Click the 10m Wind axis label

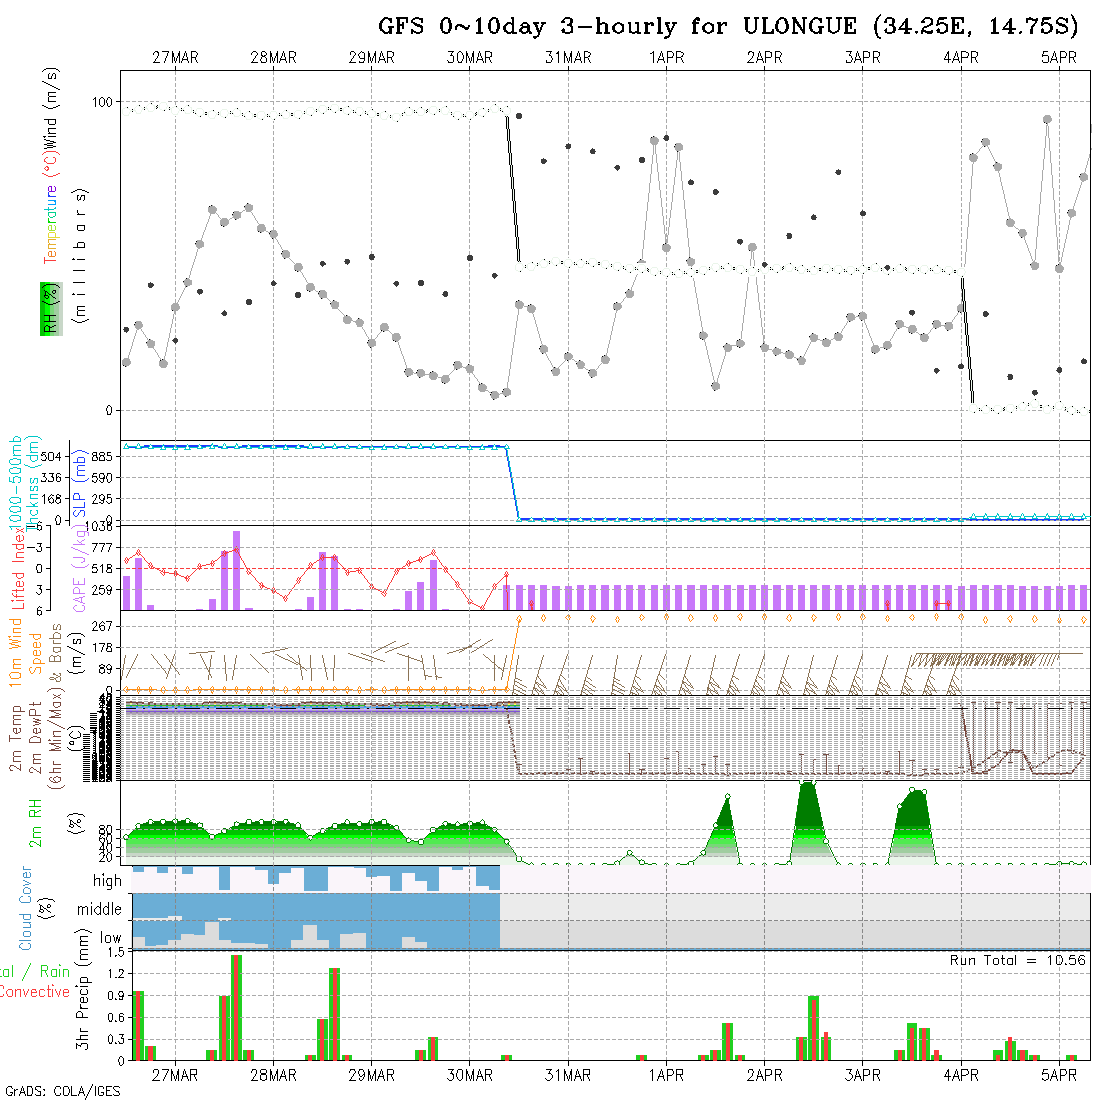coord(16,650)
